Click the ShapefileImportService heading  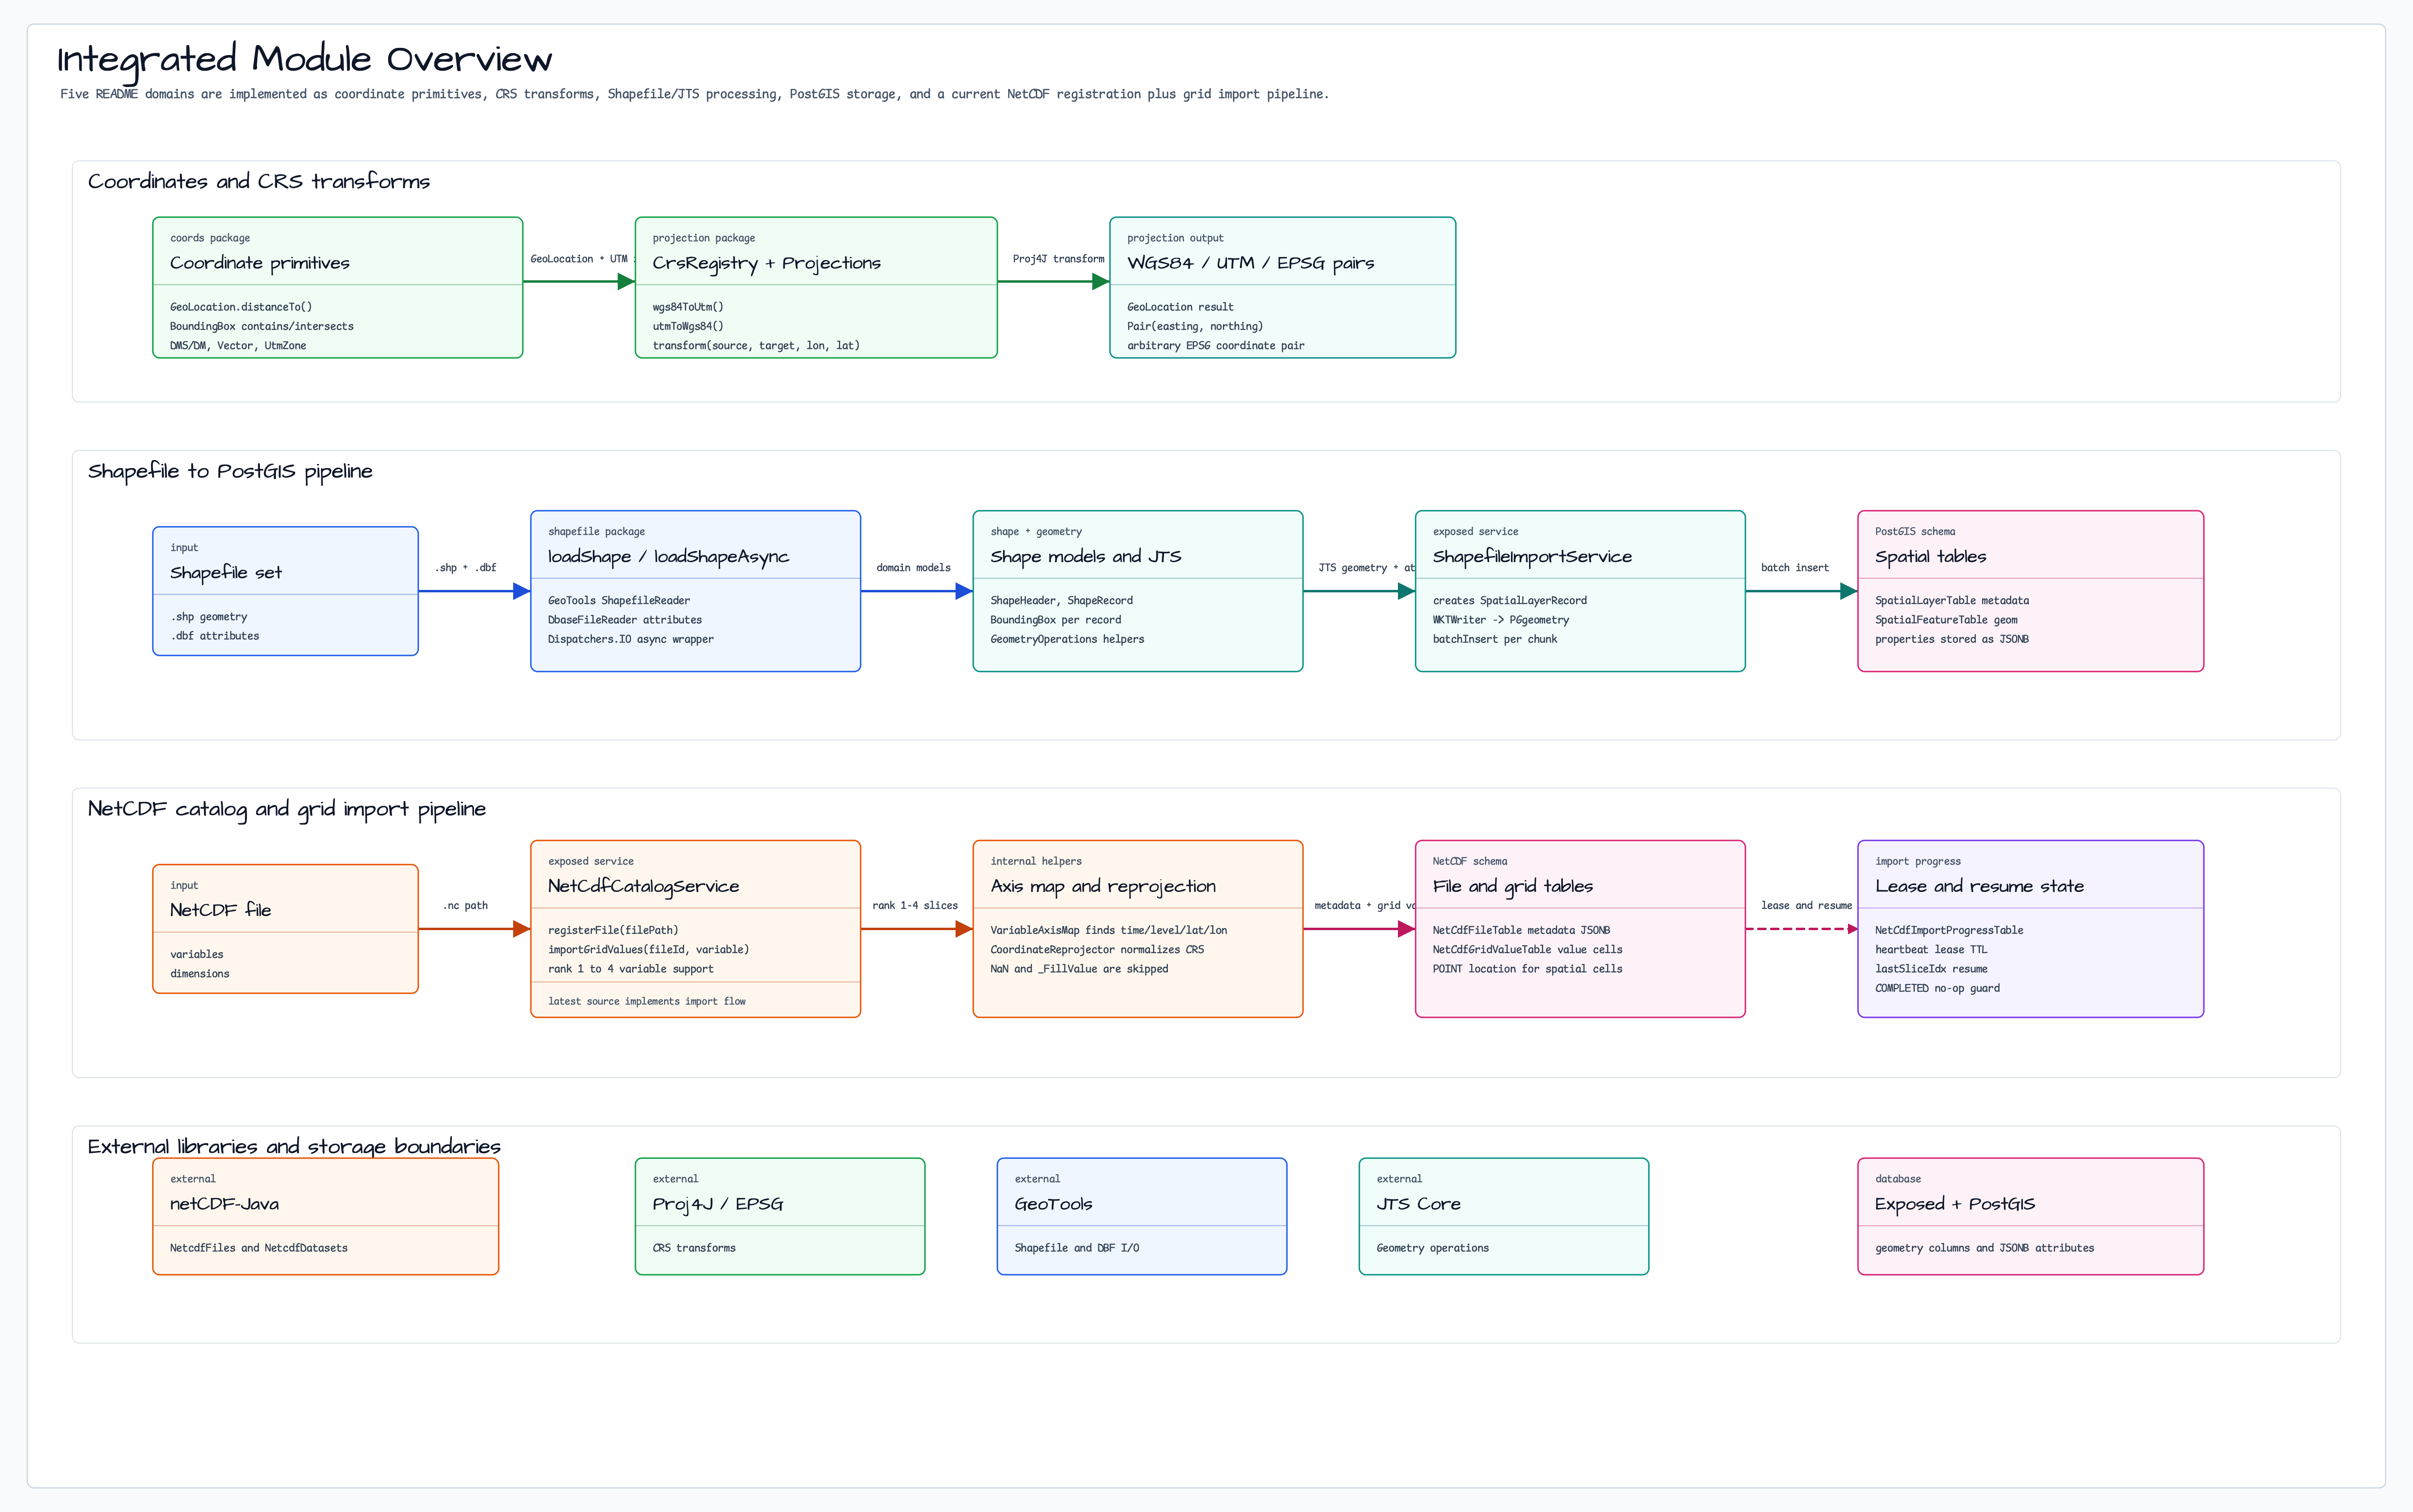click(1532, 557)
